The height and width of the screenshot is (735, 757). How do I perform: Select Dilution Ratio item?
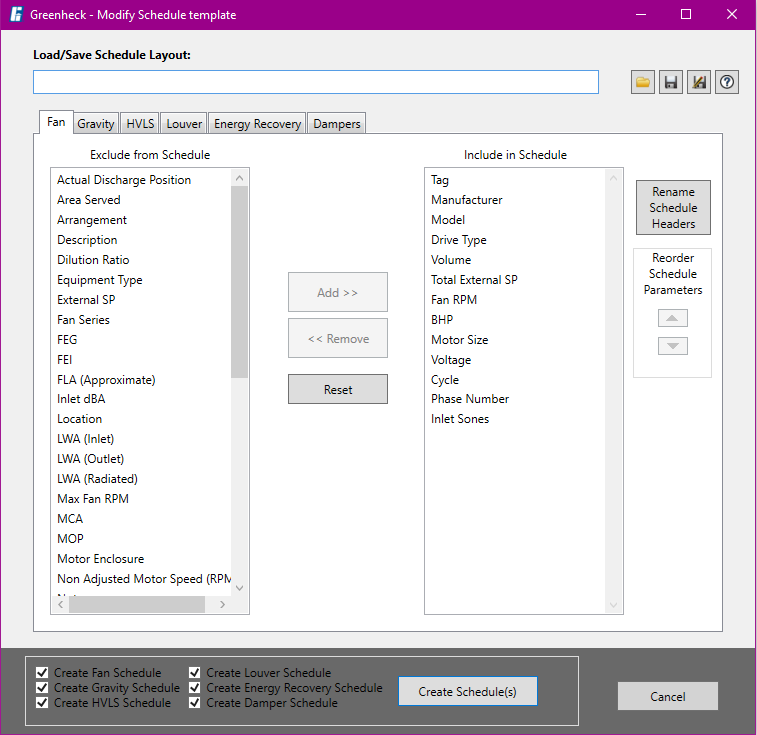93,260
